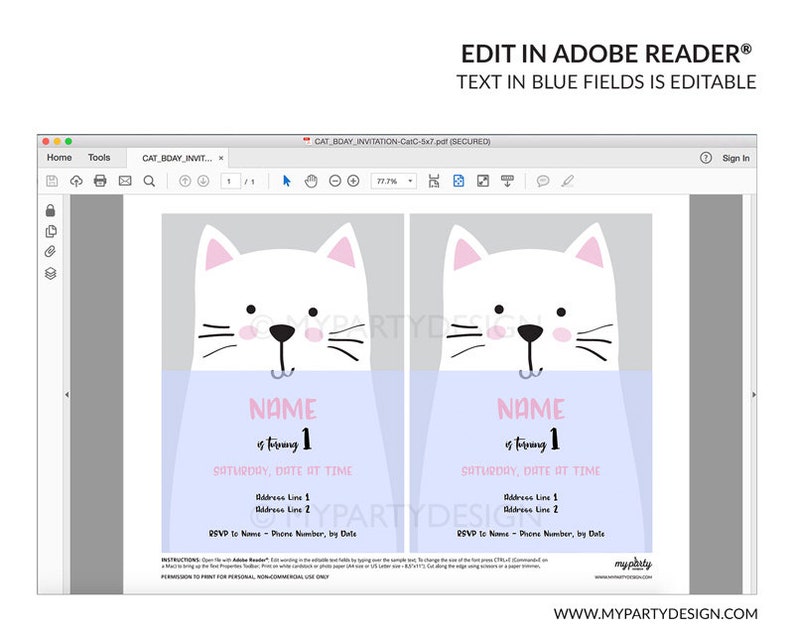This screenshot has height=632, width=794.
Task: Click the vertical scrollbar on the right
Action: [x=747, y=394]
